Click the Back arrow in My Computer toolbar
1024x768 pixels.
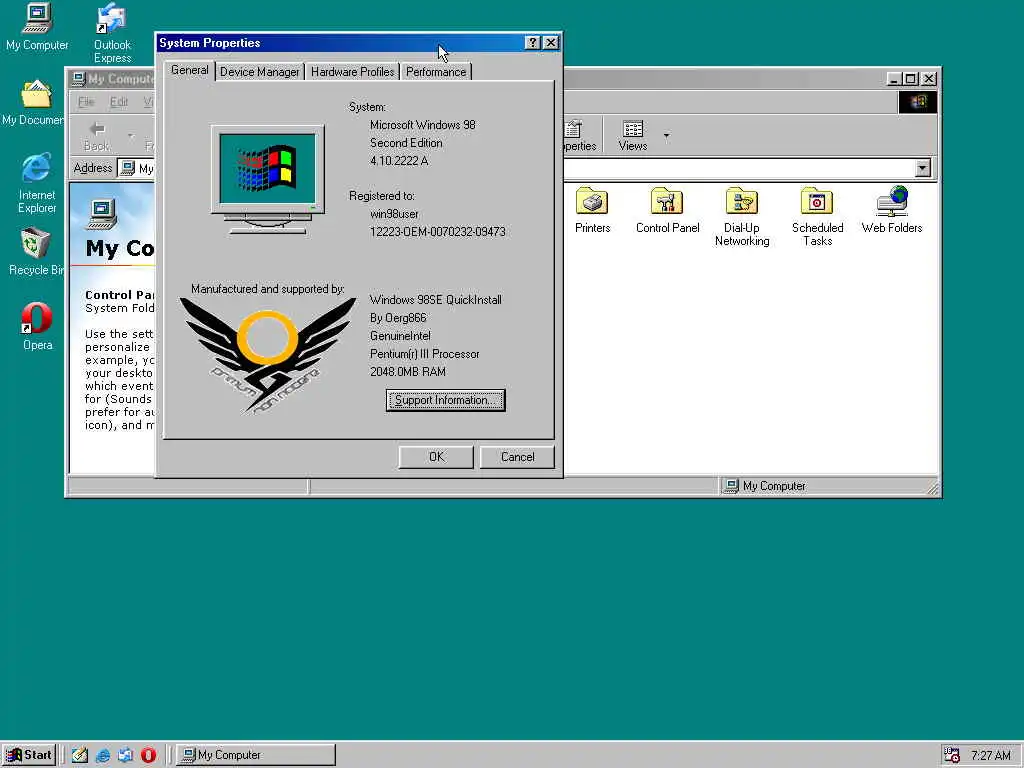tap(97, 136)
